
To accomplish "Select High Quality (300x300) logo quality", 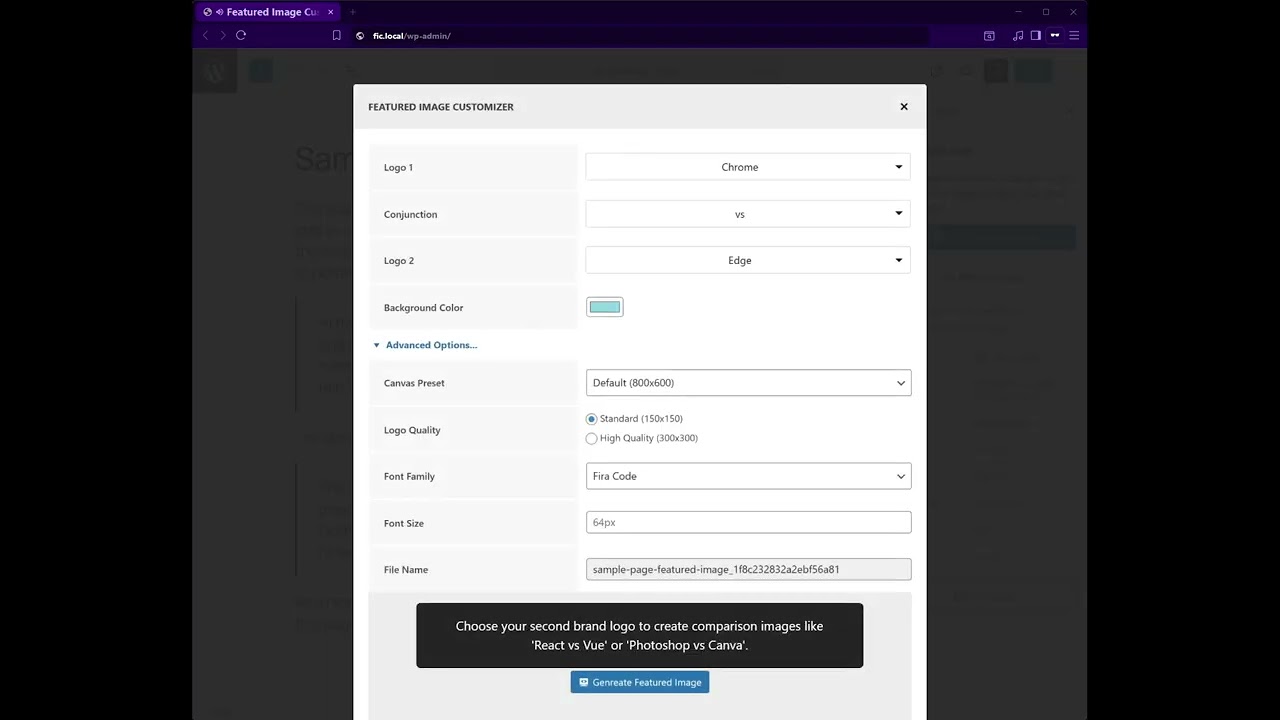I will [x=591, y=438].
